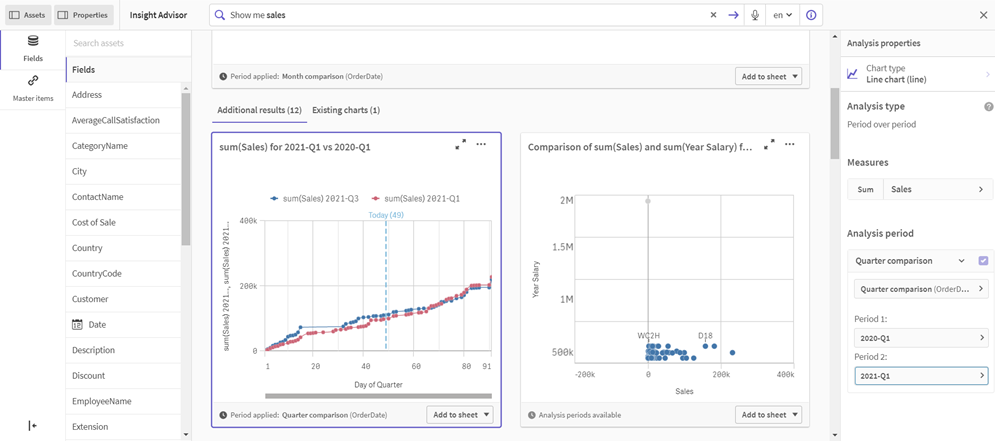Viewport: 995px width, 441px height.
Task: Open the info icon next to language
Action: click(x=811, y=15)
